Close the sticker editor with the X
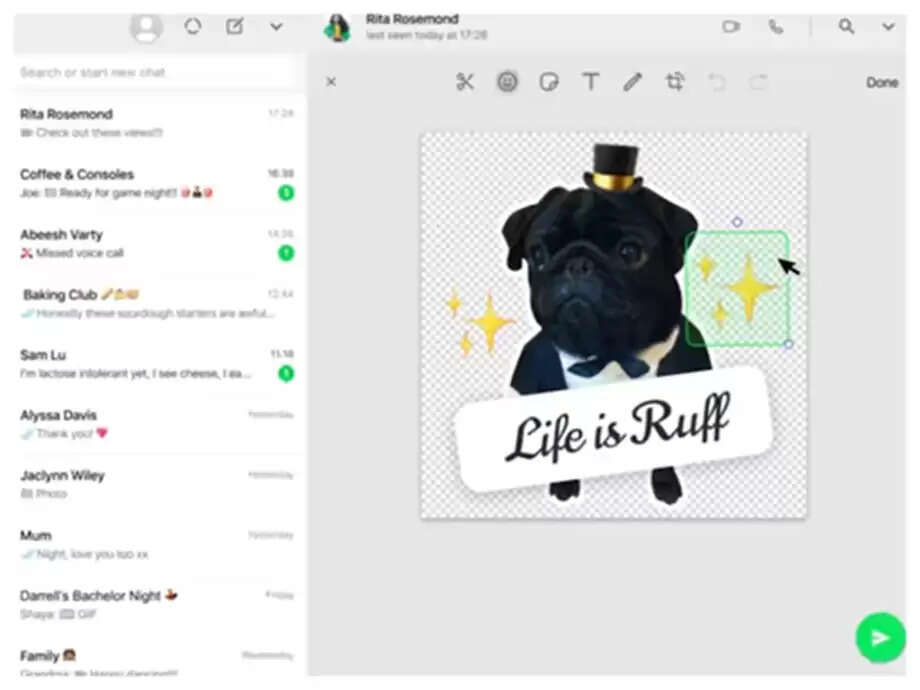The image size is (920, 690). pyautogui.click(x=331, y=82)
